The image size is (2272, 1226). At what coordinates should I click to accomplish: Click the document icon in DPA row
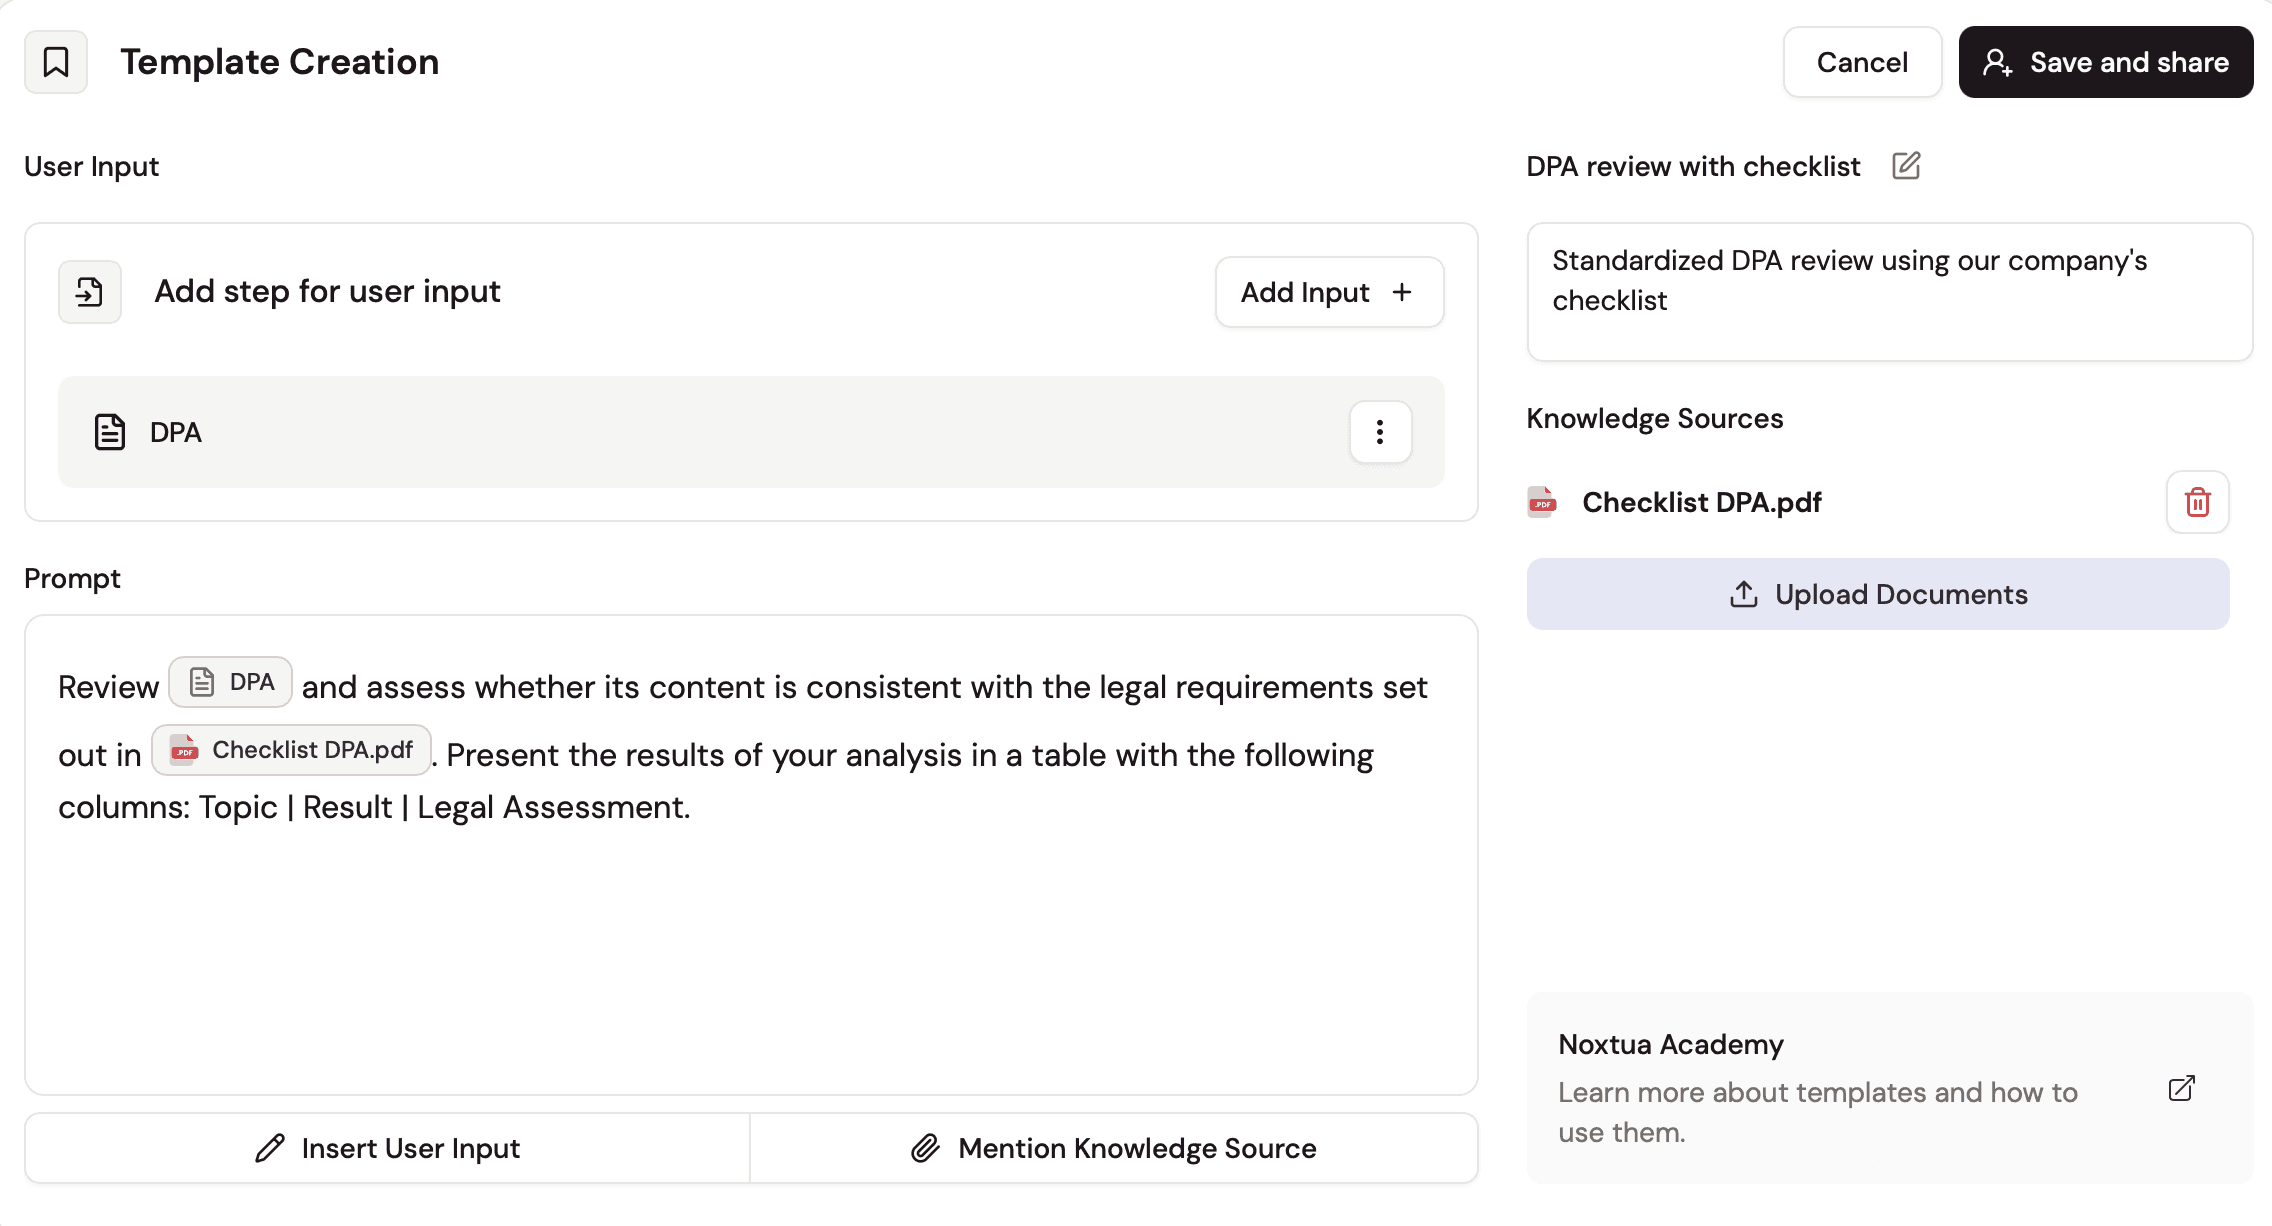[x=109, y=432]
